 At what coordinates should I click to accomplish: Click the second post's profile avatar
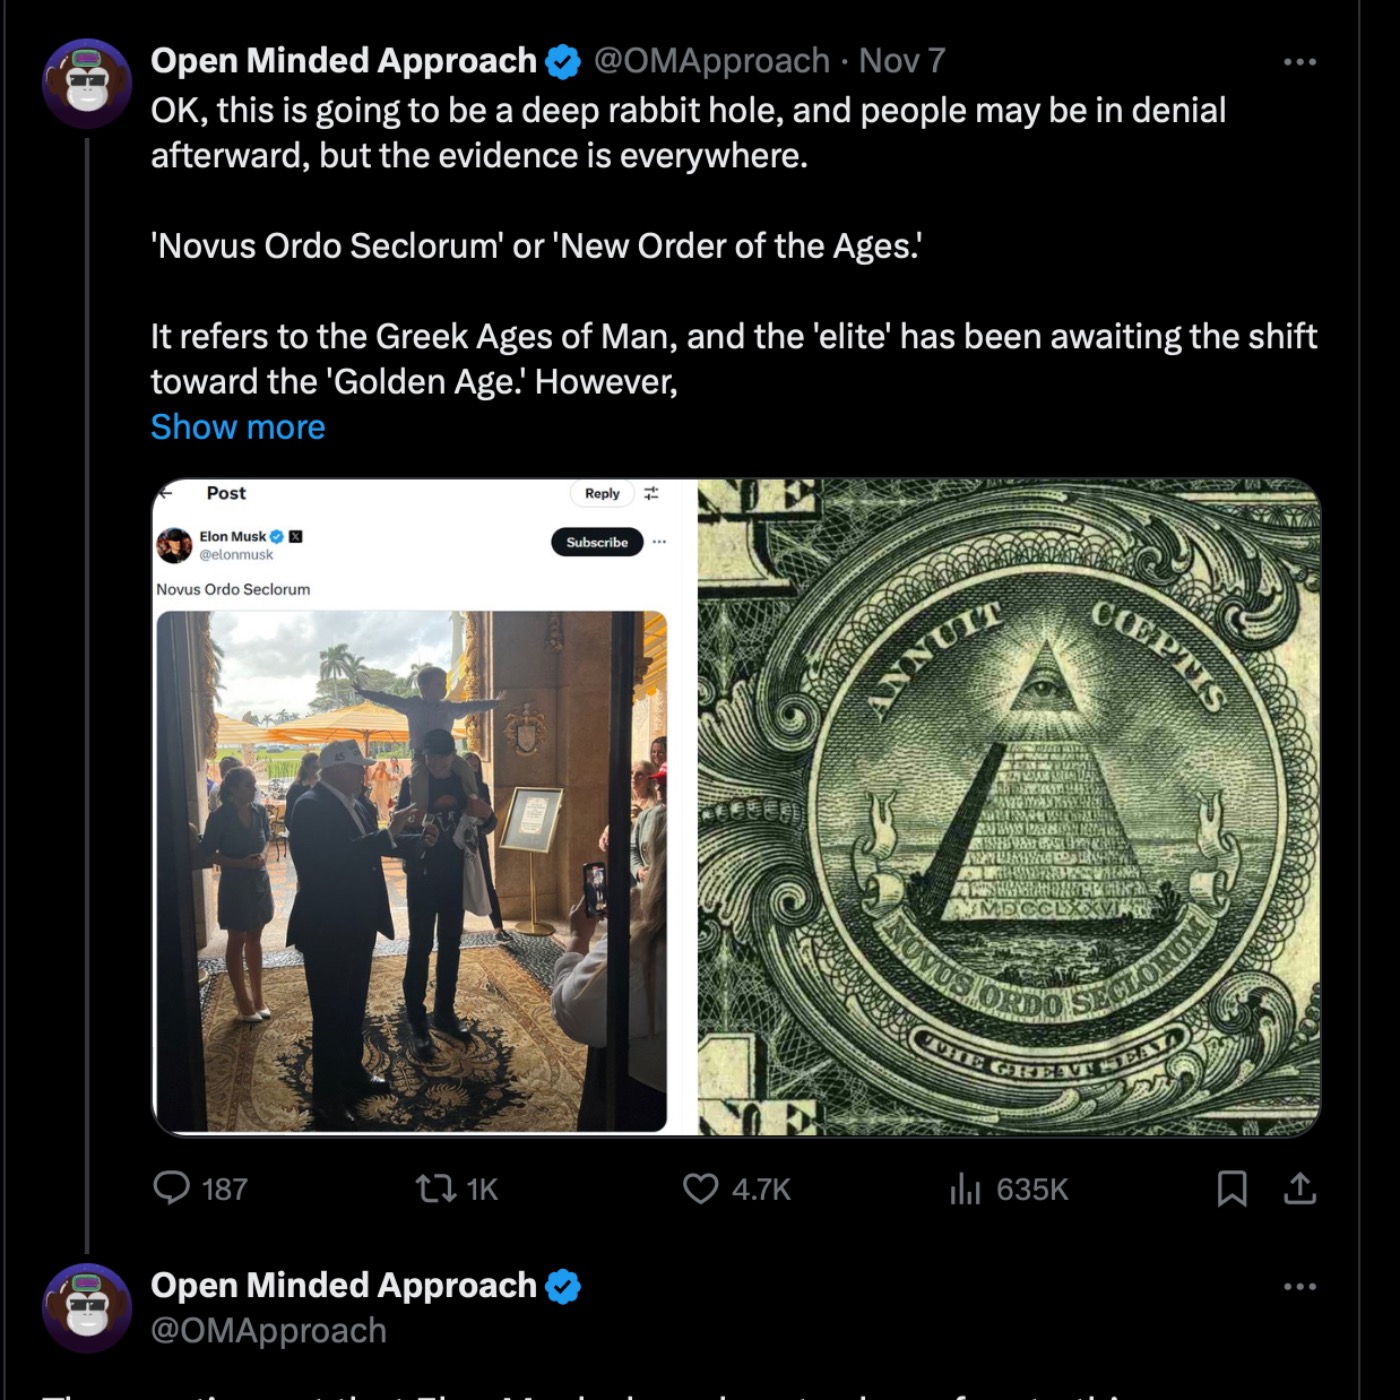tap(87, 1308)
